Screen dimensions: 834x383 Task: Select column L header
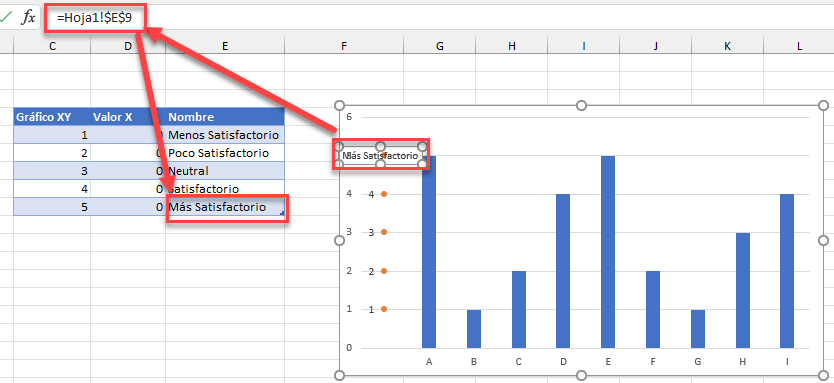799,46
